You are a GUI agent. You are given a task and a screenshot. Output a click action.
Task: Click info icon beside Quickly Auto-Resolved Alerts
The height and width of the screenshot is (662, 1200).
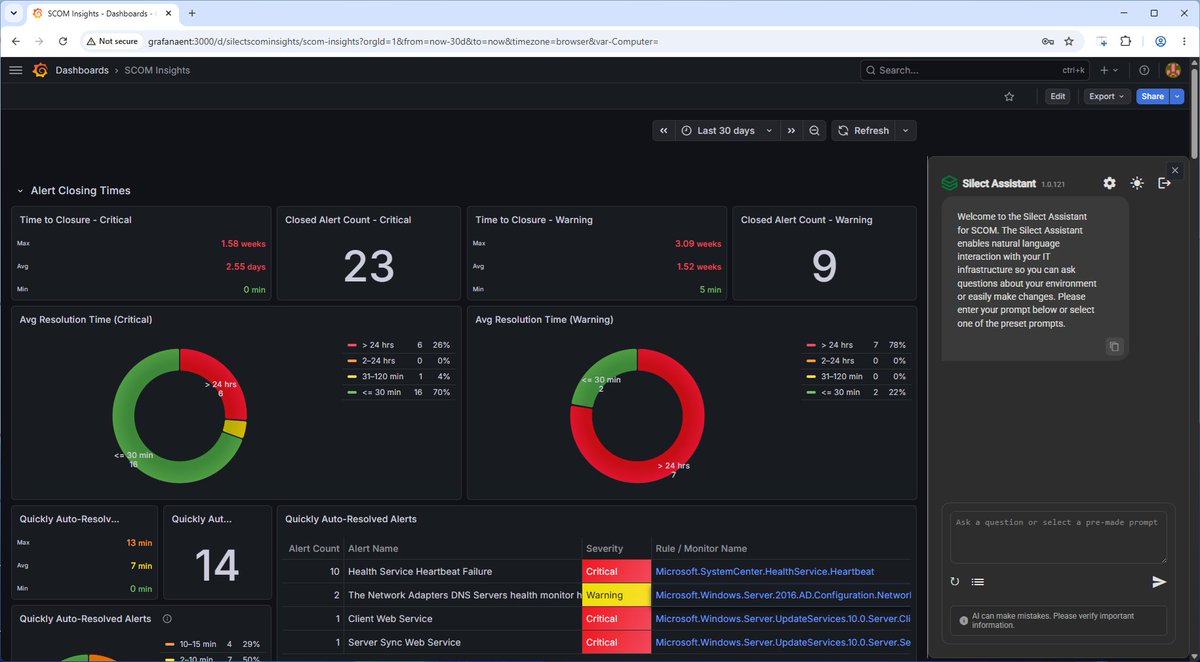point(167,619)
